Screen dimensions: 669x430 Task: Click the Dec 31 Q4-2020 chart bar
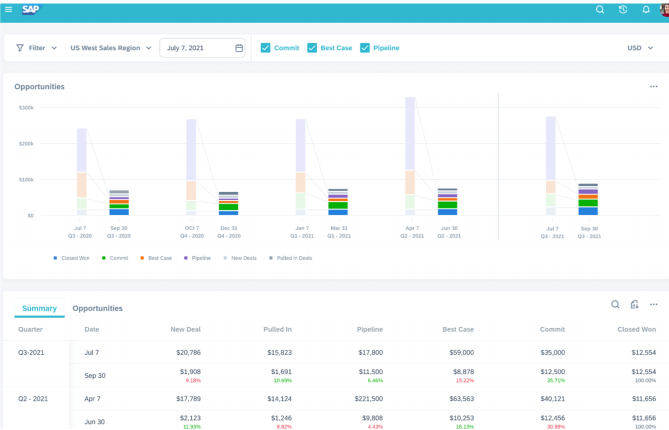pyautogui.click(x=229, y=203)
